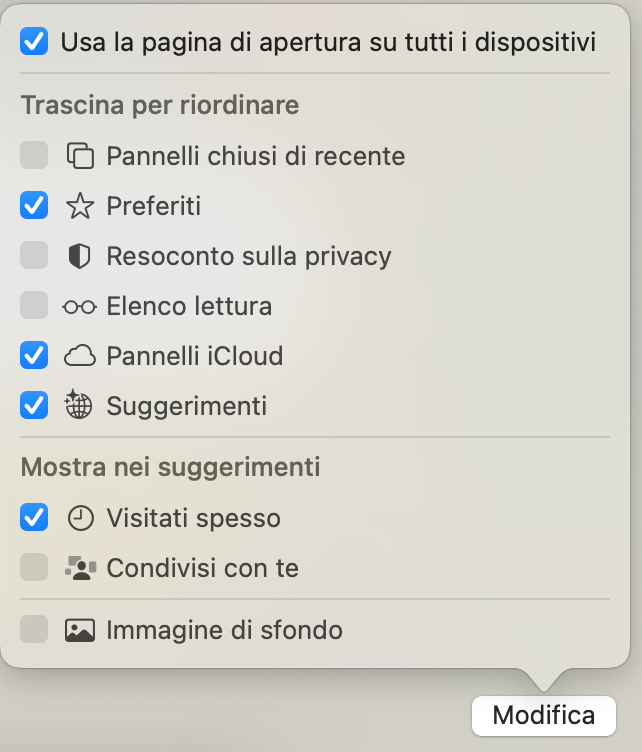
Task: Enable the Elenco lettura checkbox
Action: pos(34,306)
